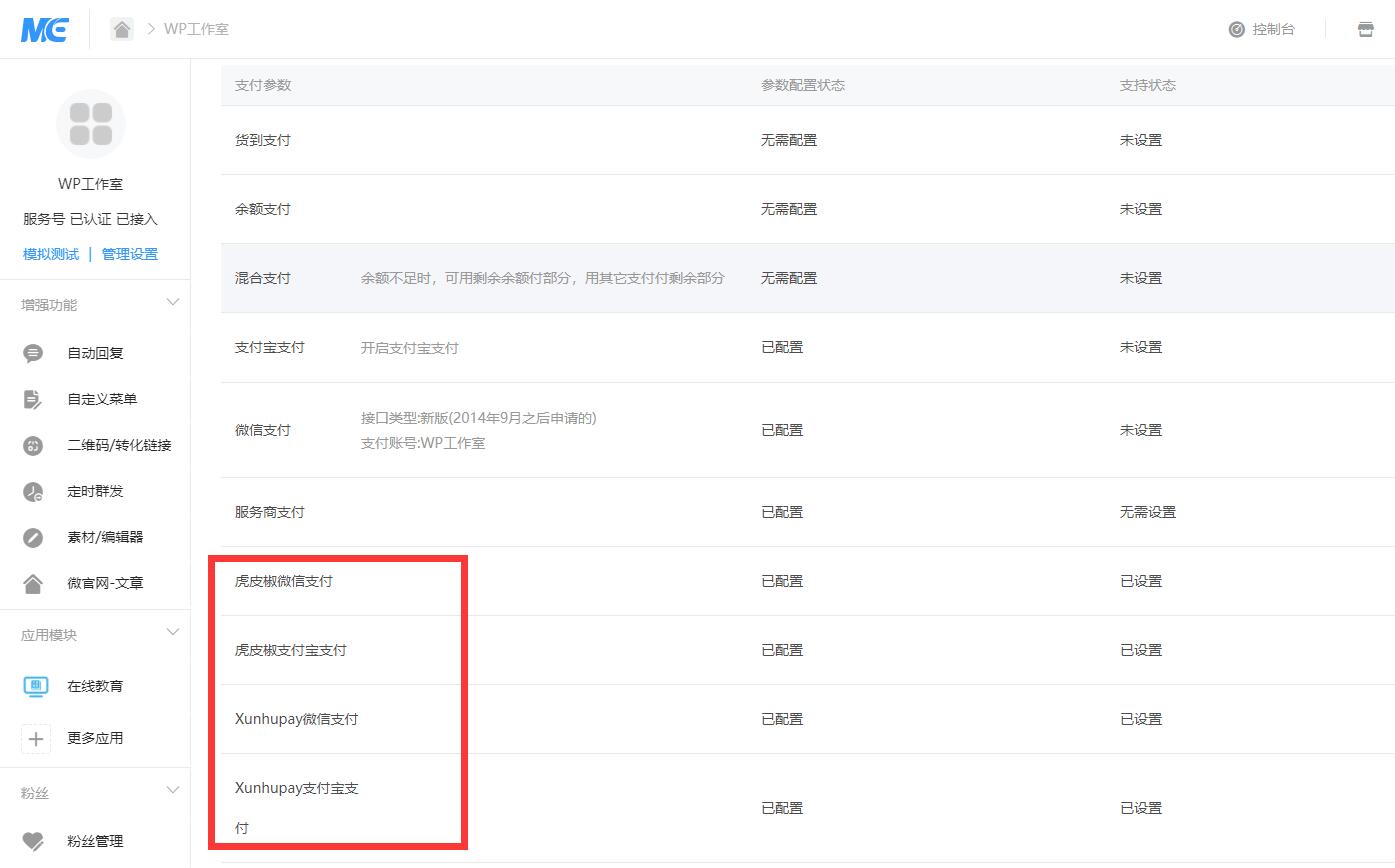Collapse the 应用模块 section chevron
The width and height of the screenshot is (1395, 868).
(172, 633)
